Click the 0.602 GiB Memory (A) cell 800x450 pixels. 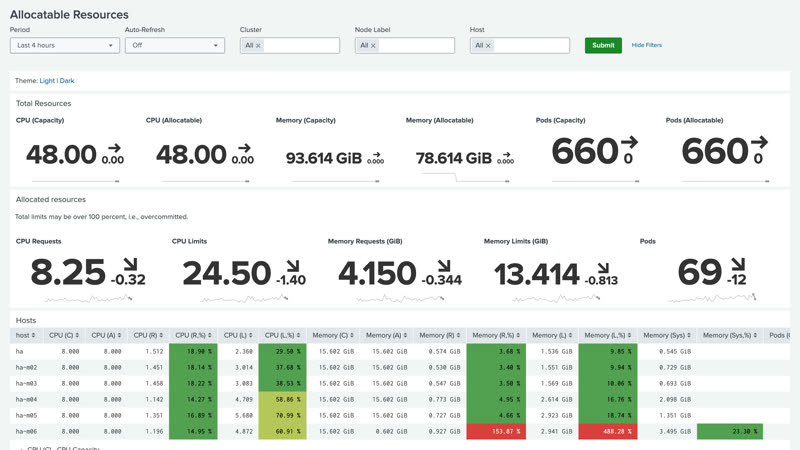coord(386,431)
